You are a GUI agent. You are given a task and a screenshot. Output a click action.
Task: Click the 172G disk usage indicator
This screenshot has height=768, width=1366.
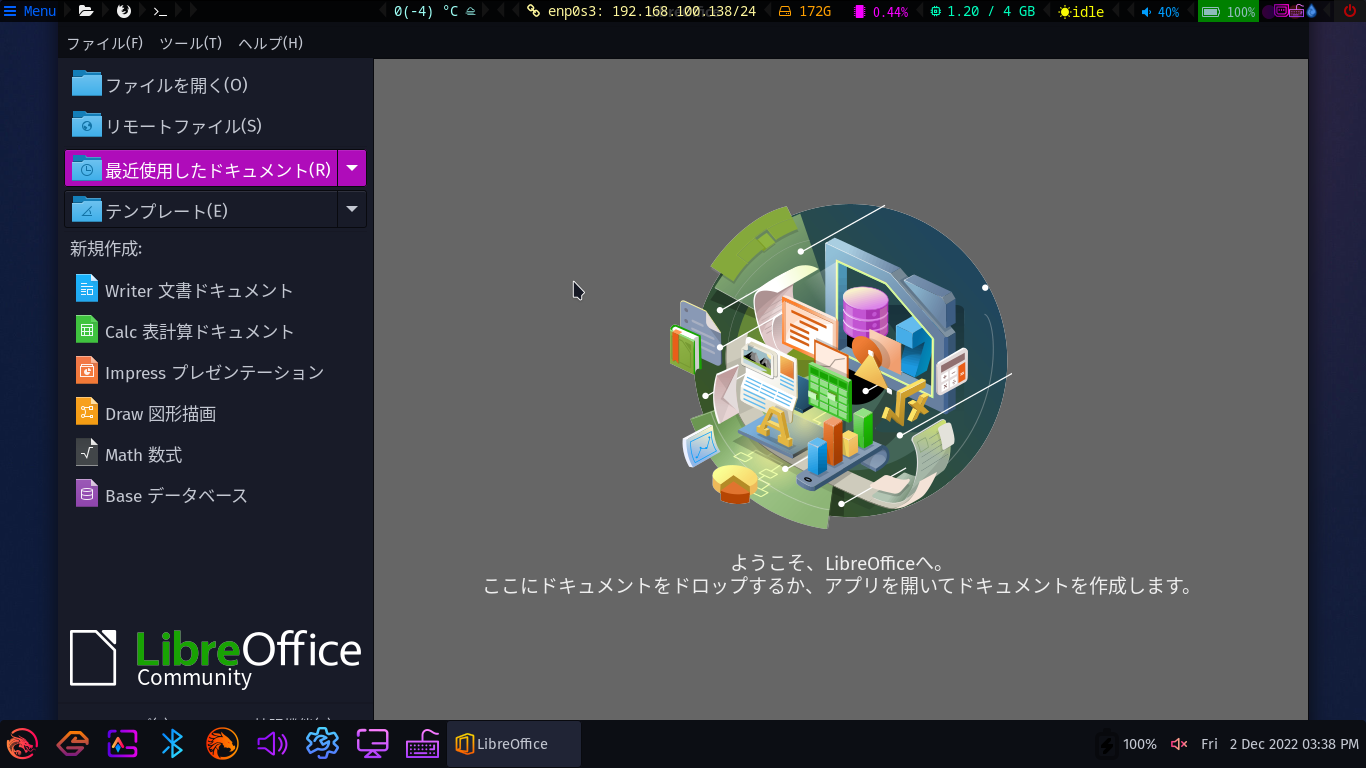(804, 12)
